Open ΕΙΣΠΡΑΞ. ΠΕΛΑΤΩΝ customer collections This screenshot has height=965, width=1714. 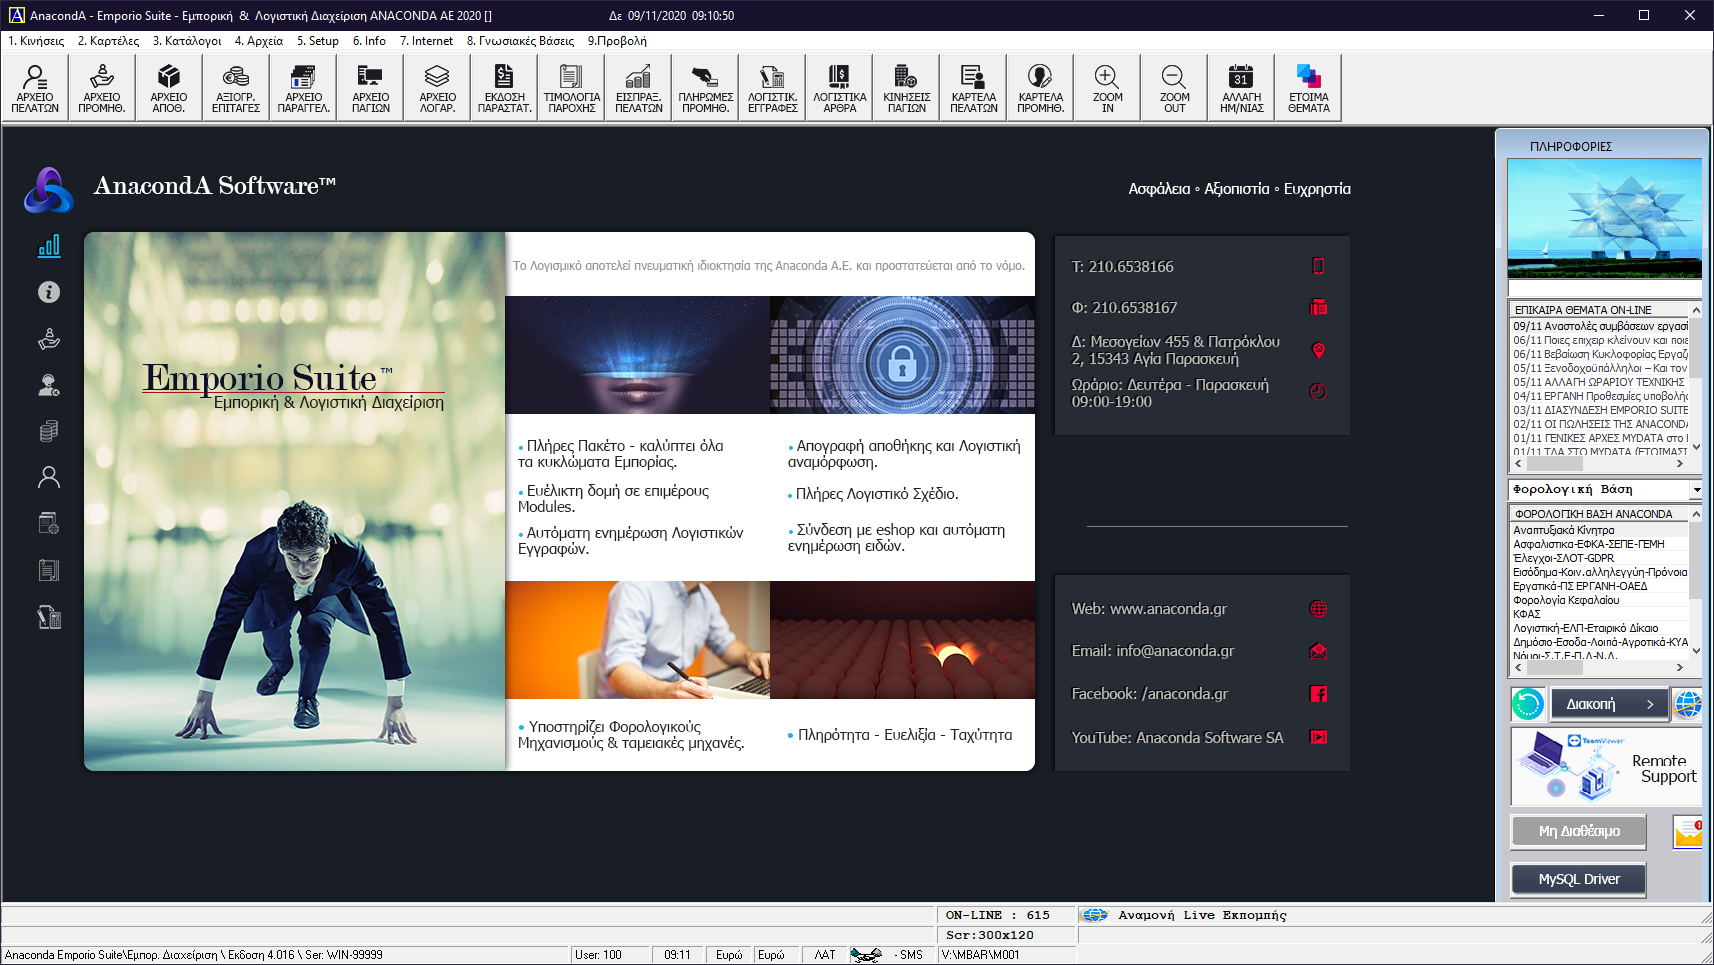[x=638, y=88]
